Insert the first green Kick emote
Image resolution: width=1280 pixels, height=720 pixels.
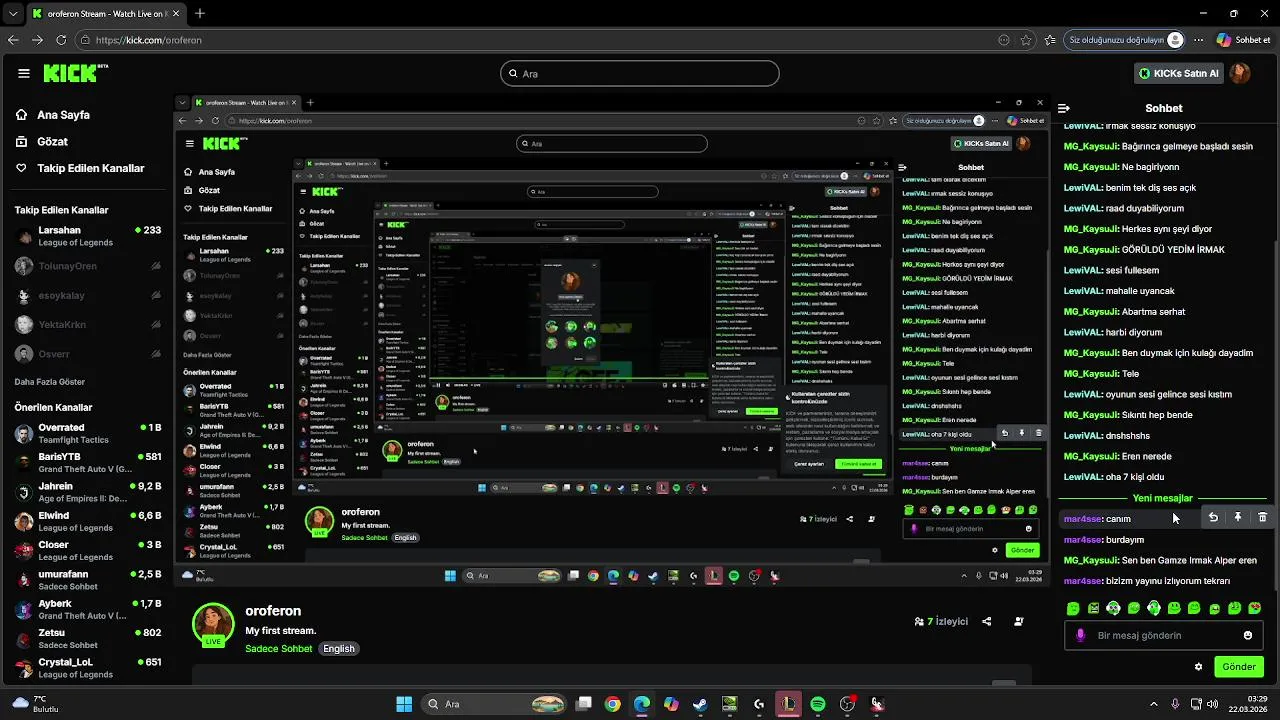[1073, 608]
